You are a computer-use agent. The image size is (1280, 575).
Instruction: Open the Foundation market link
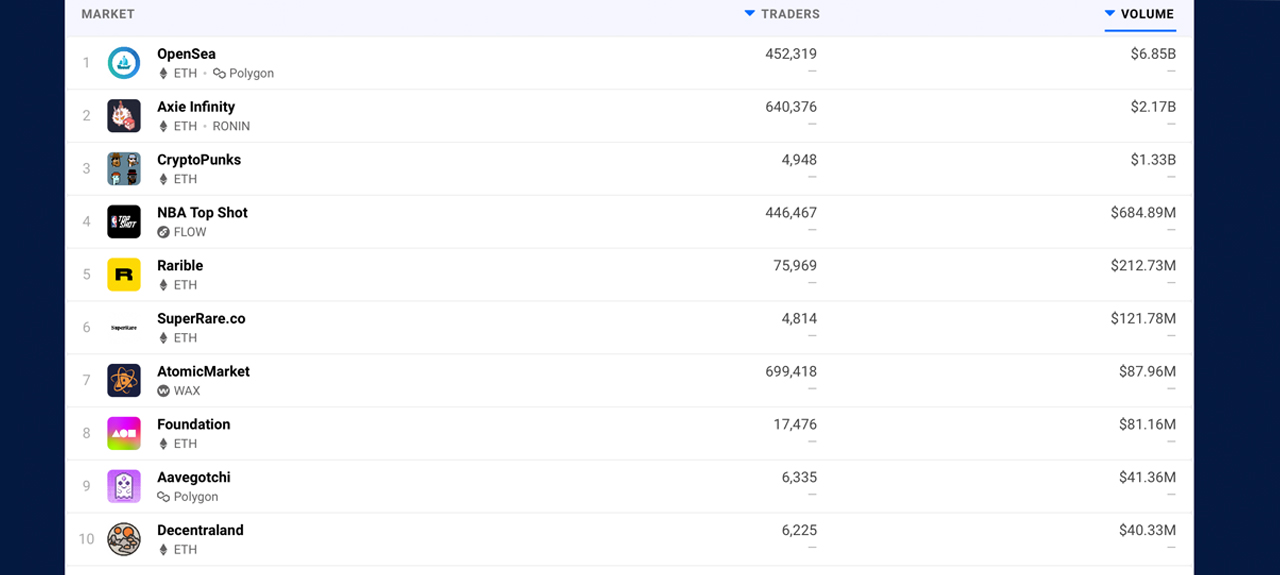tap(194, 425)
